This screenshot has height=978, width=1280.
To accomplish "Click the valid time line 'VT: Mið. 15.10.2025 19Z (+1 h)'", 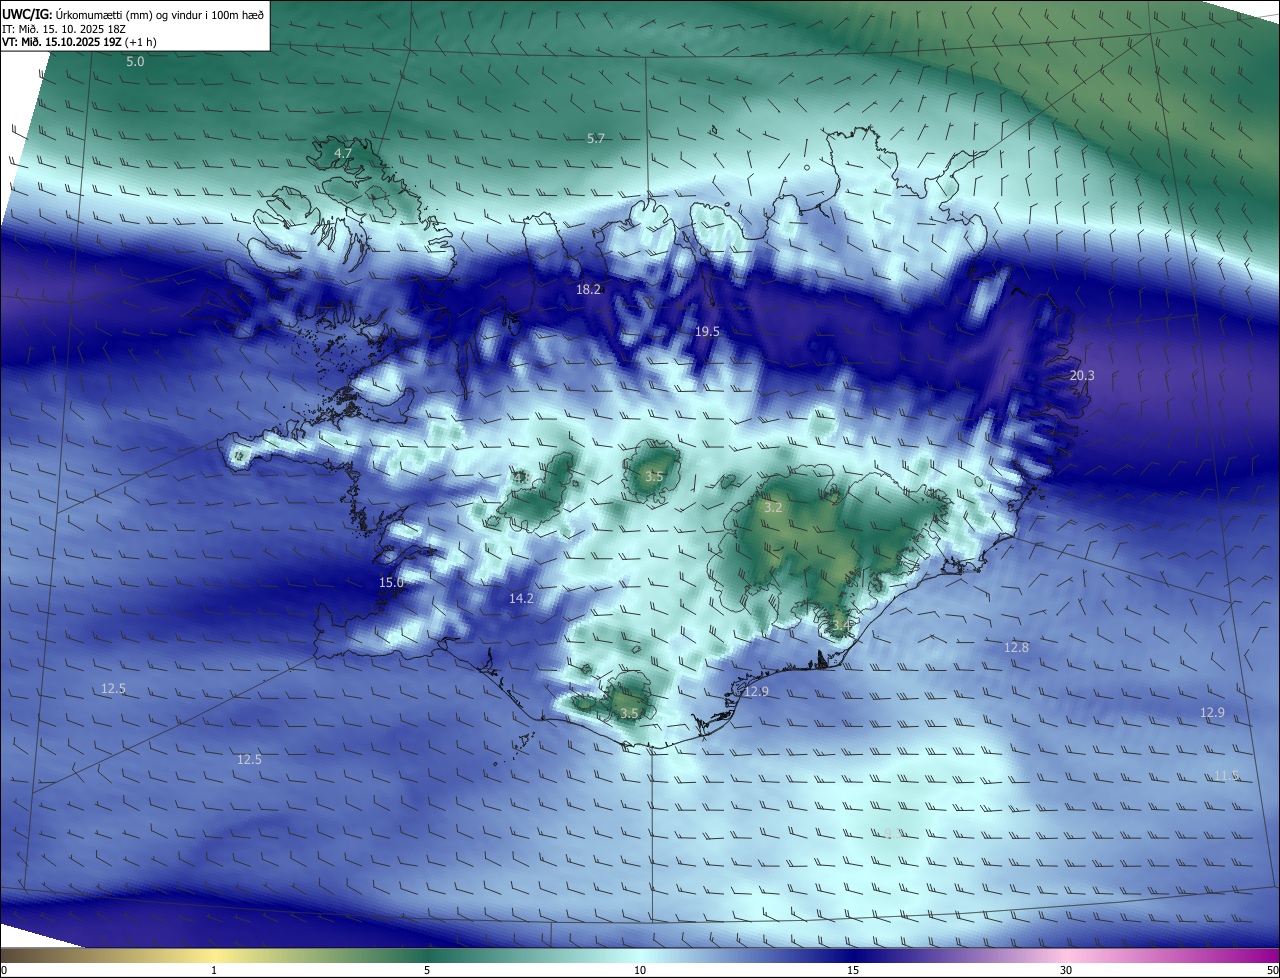I will pos(79,42).
